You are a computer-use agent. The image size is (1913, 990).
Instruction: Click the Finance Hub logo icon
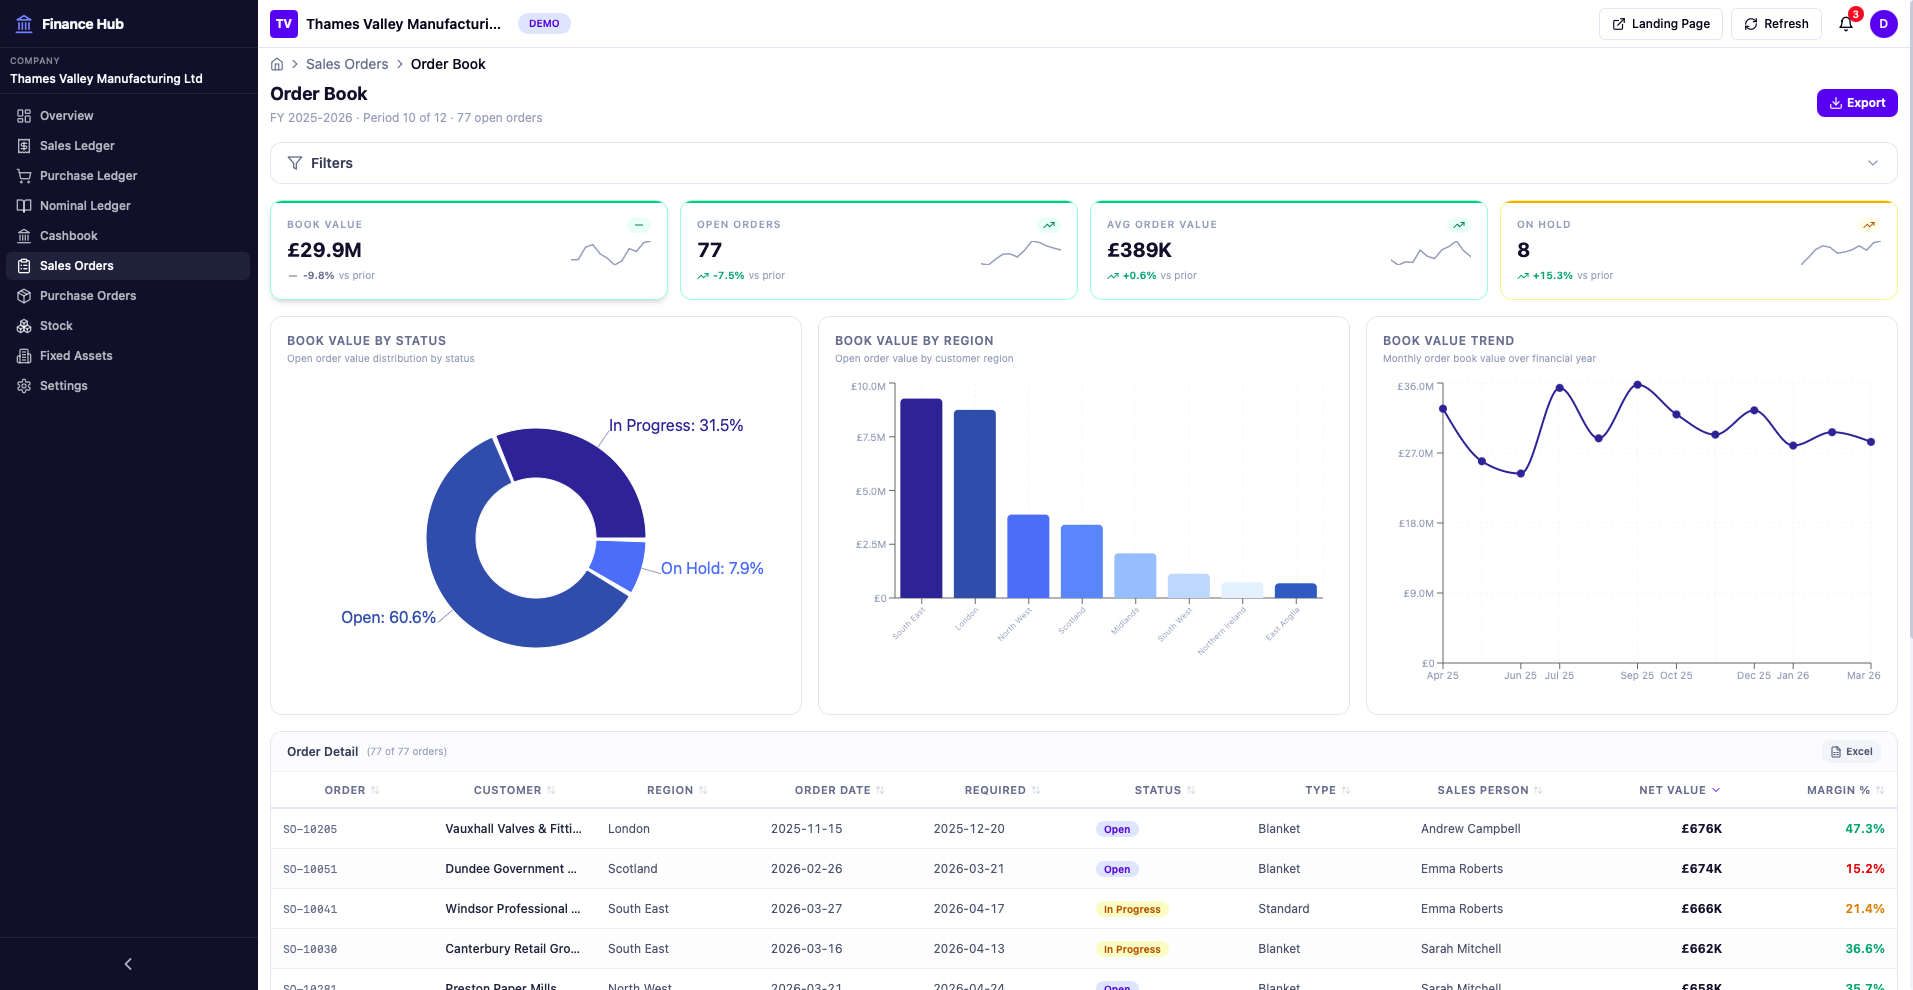click(24, 24)
